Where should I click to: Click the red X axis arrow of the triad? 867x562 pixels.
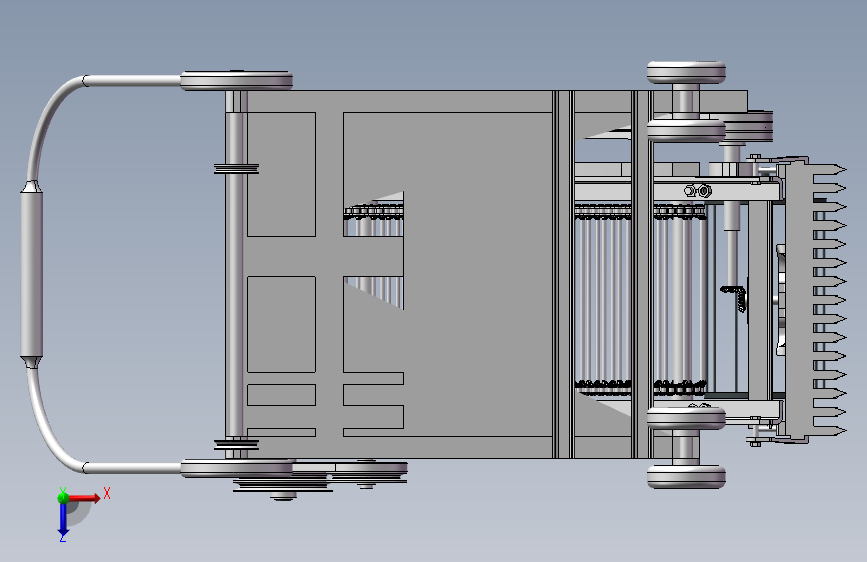point(85,498)
